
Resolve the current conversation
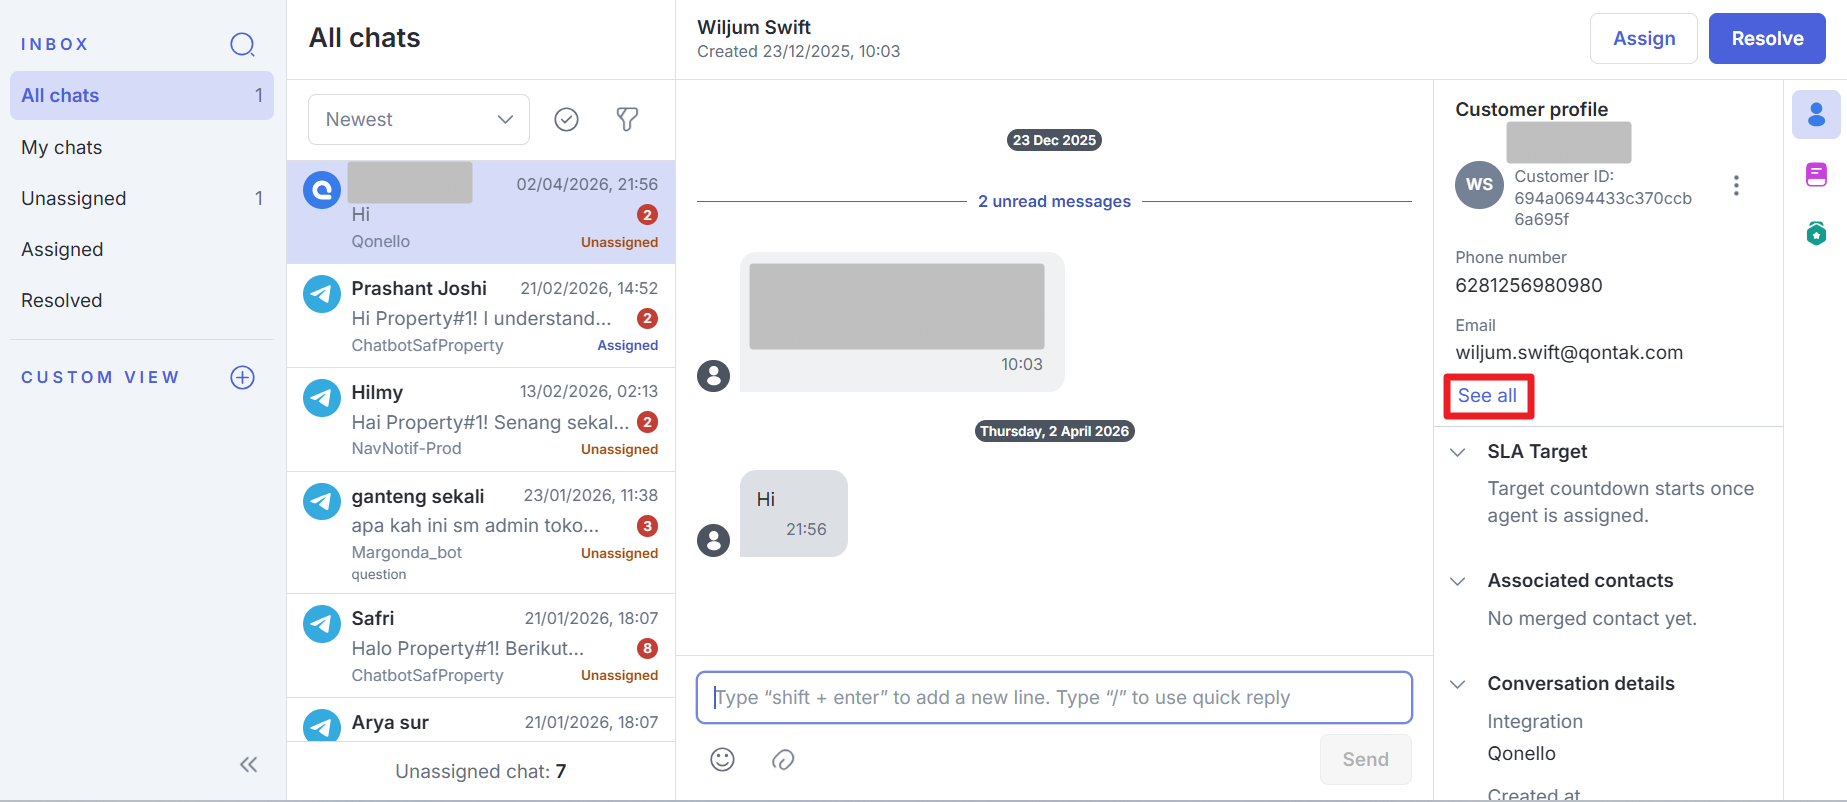point(1766,39)
